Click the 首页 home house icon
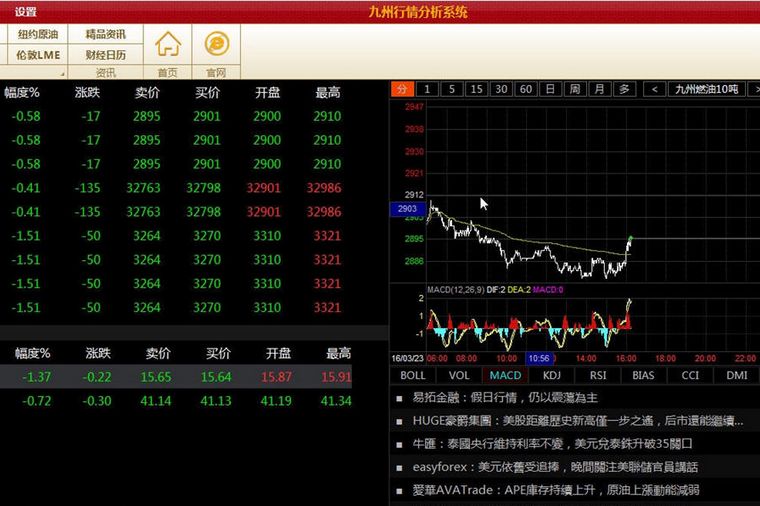 [x=168, y=44]
